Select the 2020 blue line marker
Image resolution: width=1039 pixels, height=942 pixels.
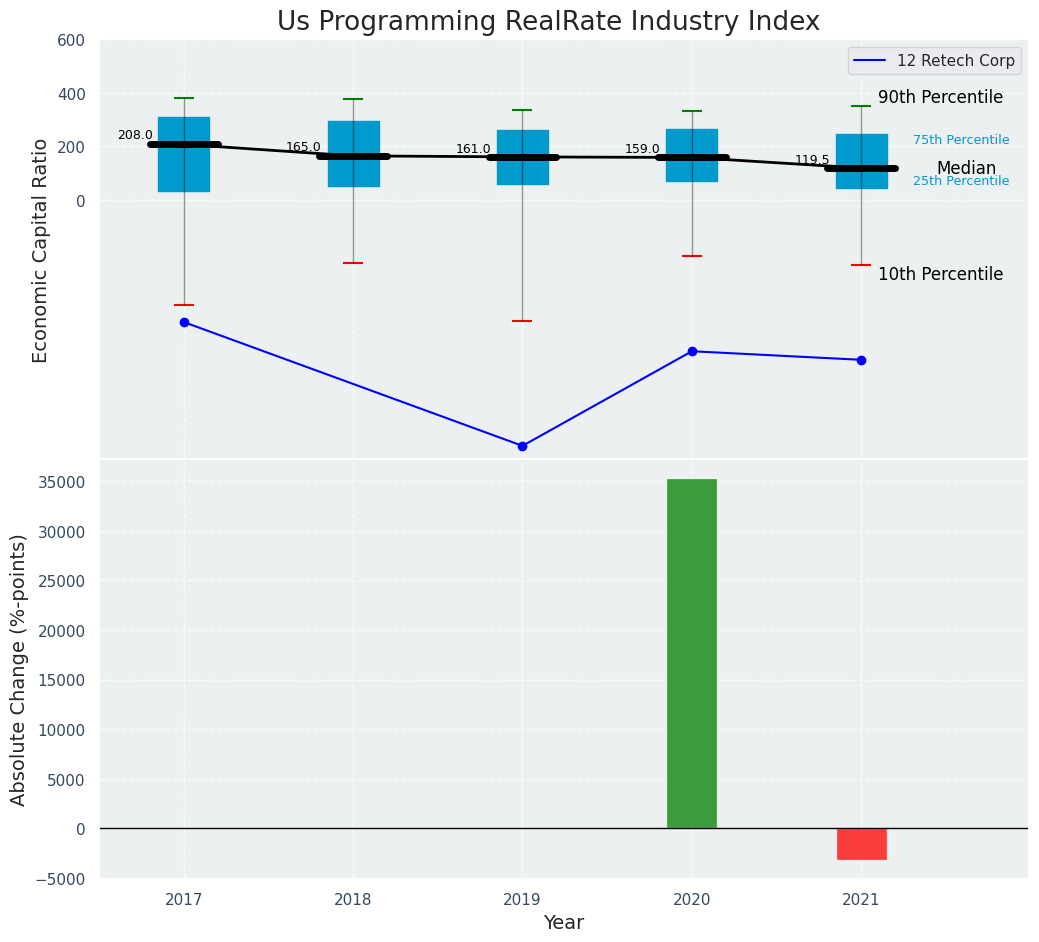click(692, 351)
